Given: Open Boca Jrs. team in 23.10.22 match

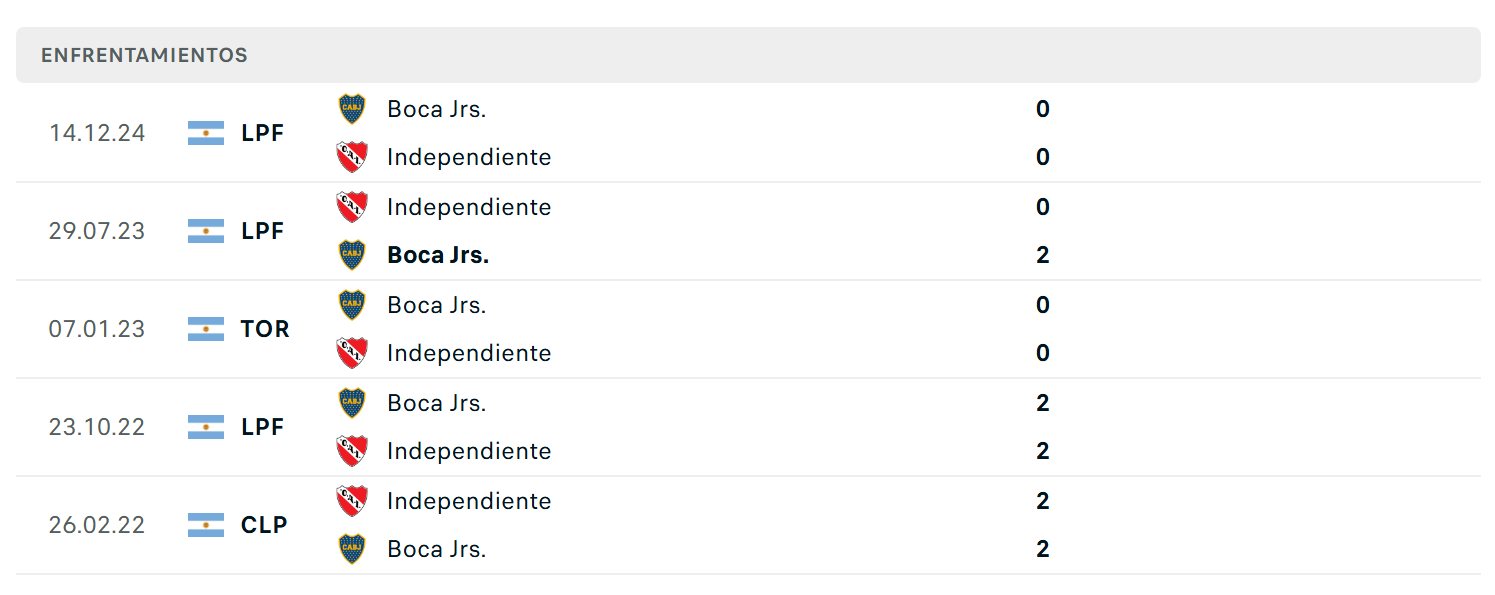Looking at the screenshot, I should pos(437,403).
